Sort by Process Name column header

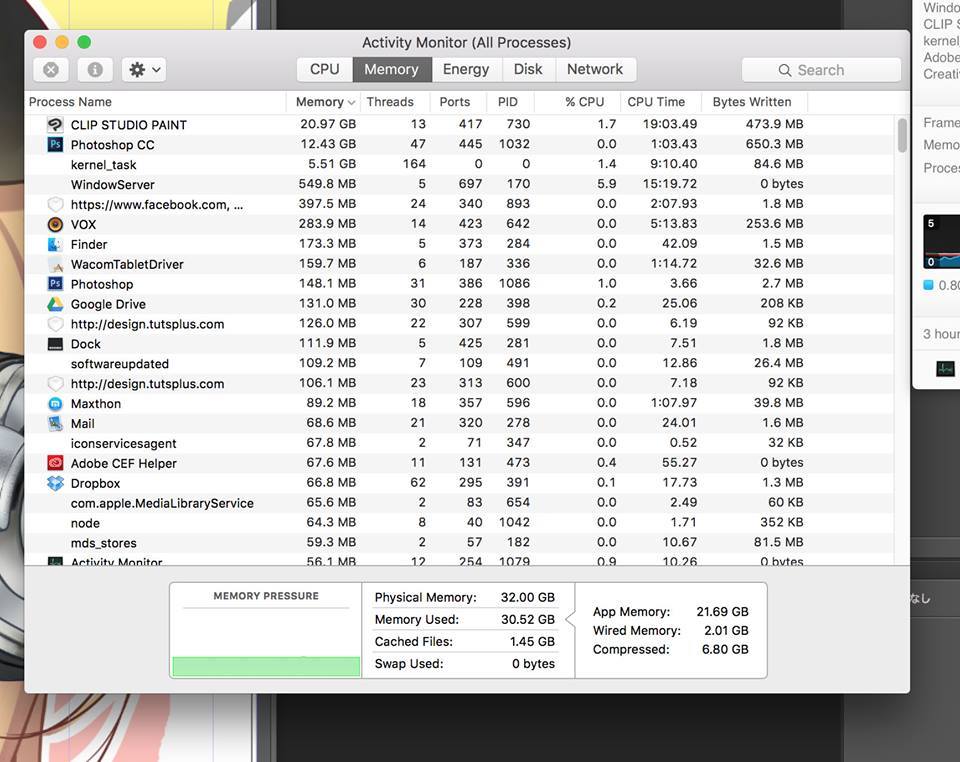(x=156, y=102)
